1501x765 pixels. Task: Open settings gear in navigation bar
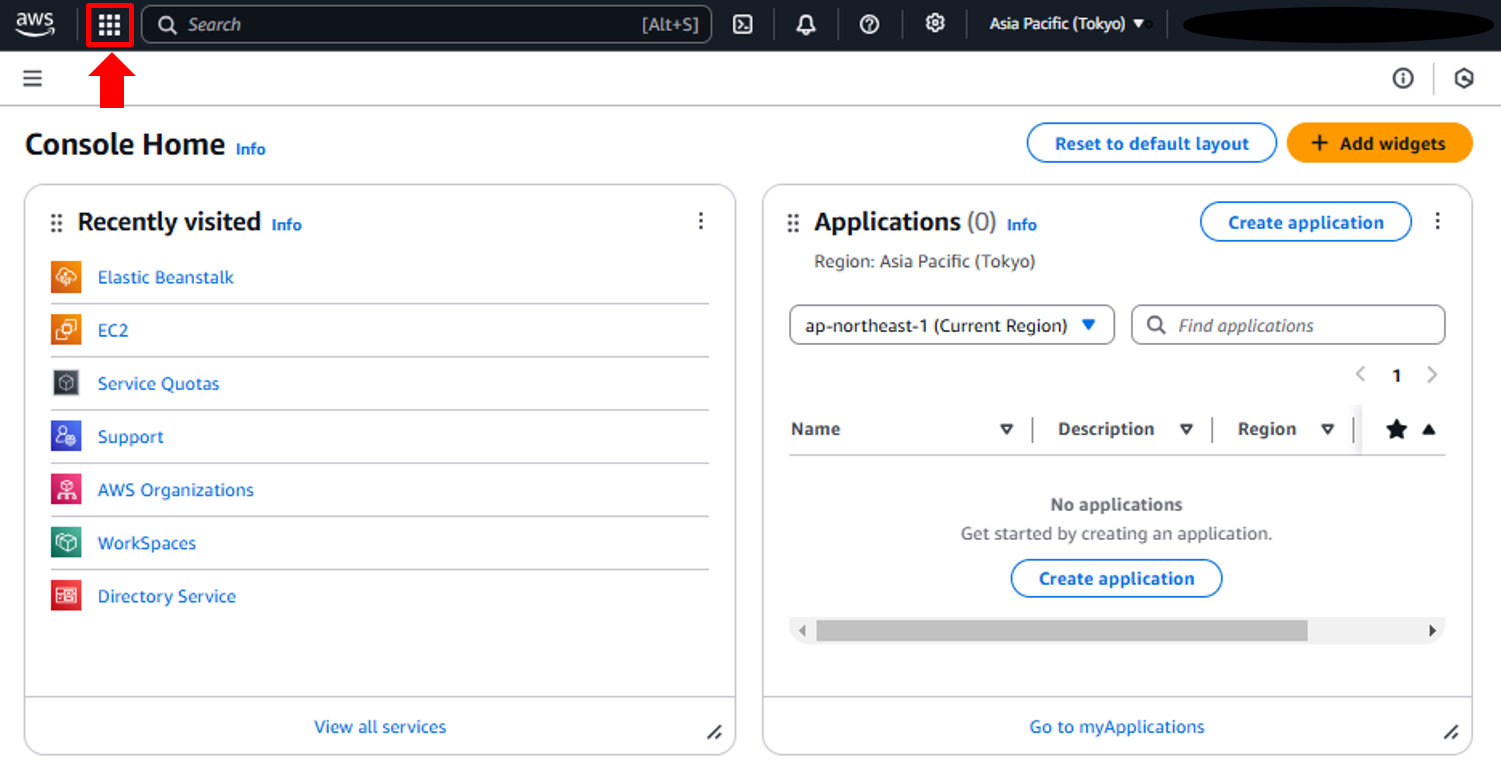tap(935, 24)
